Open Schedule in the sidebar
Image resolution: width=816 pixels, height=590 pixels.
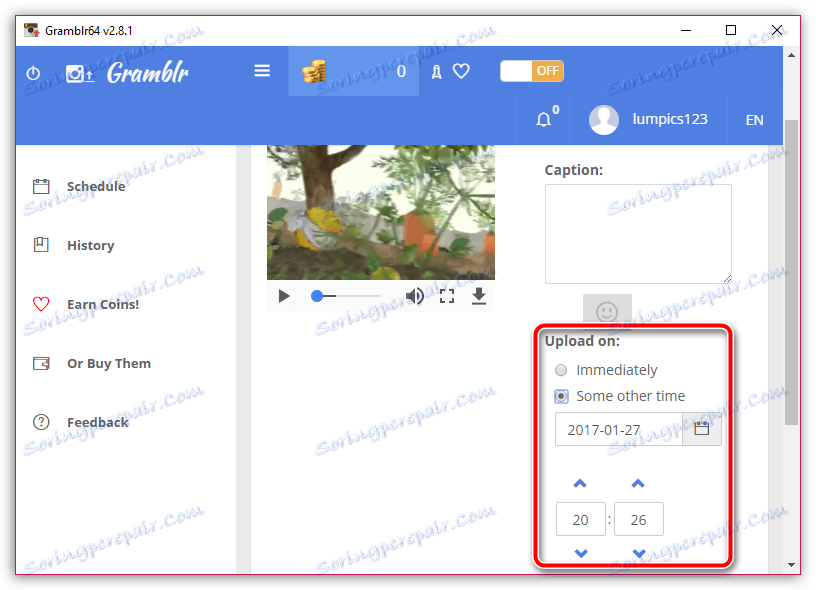pos(96,186)
